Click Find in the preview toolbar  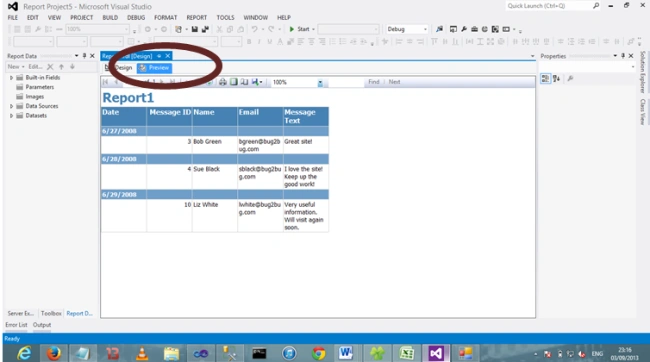coord(374,82)
